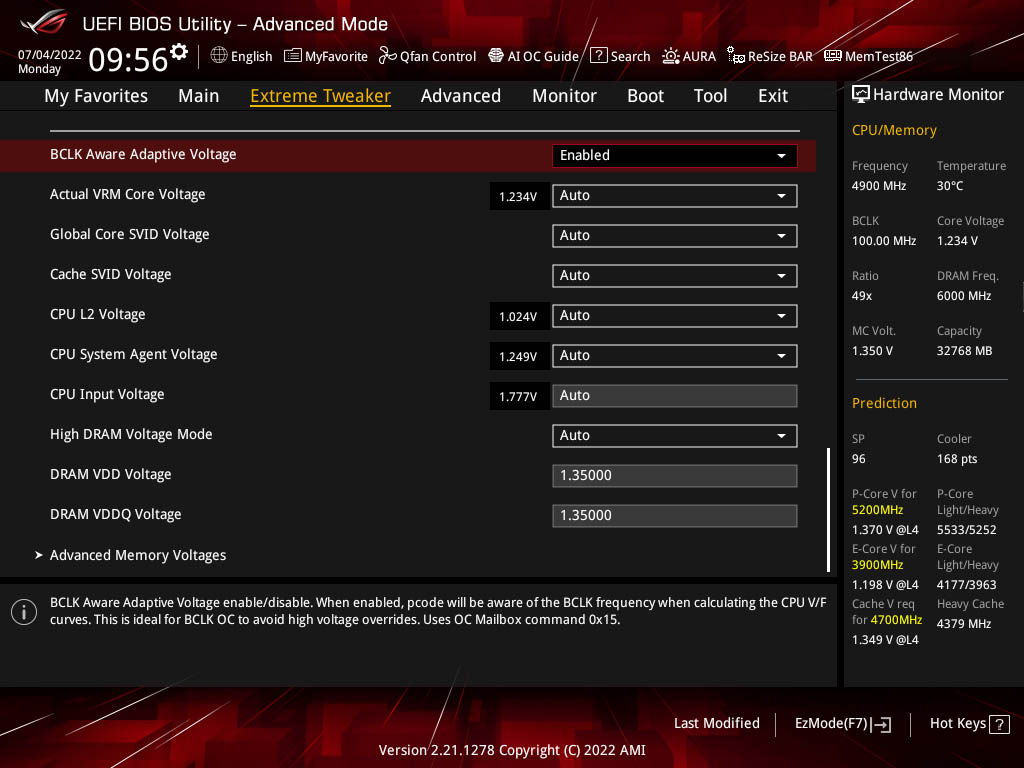Image resolution: width=1024 pixels, height=768 pixels.
Task: Click the info icon beside help text
Action: coord(24,612)
